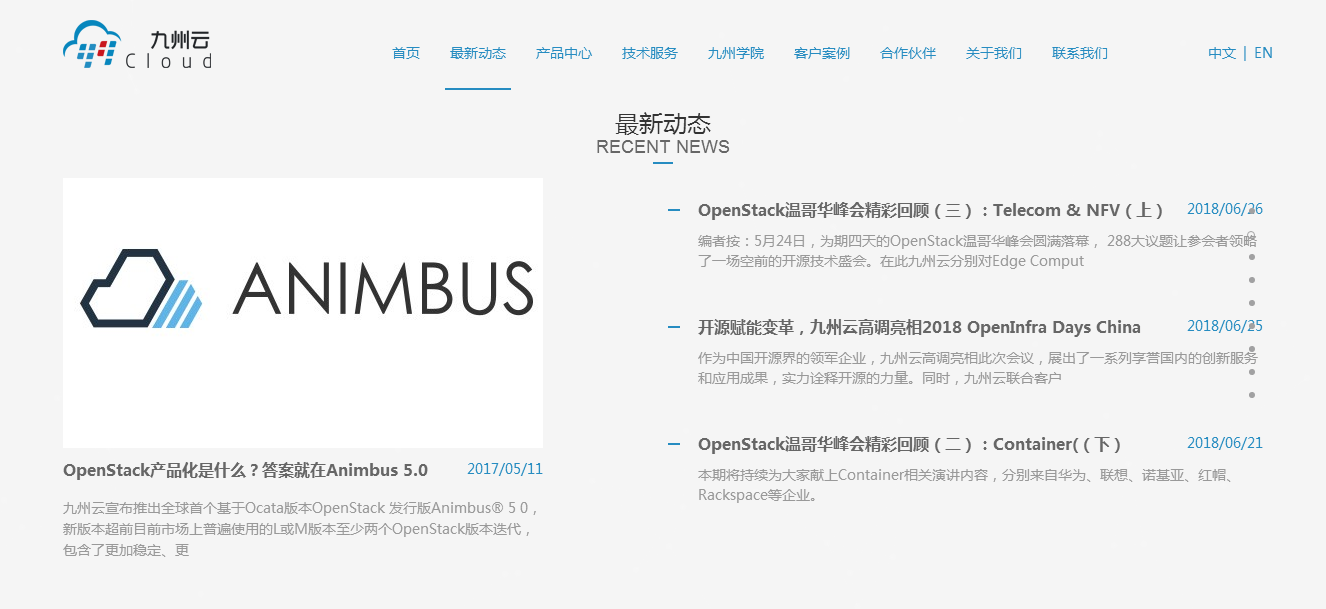Viewport: 1326px width, 609px height.
Task: Switch language to EN
Action: 1263,53
